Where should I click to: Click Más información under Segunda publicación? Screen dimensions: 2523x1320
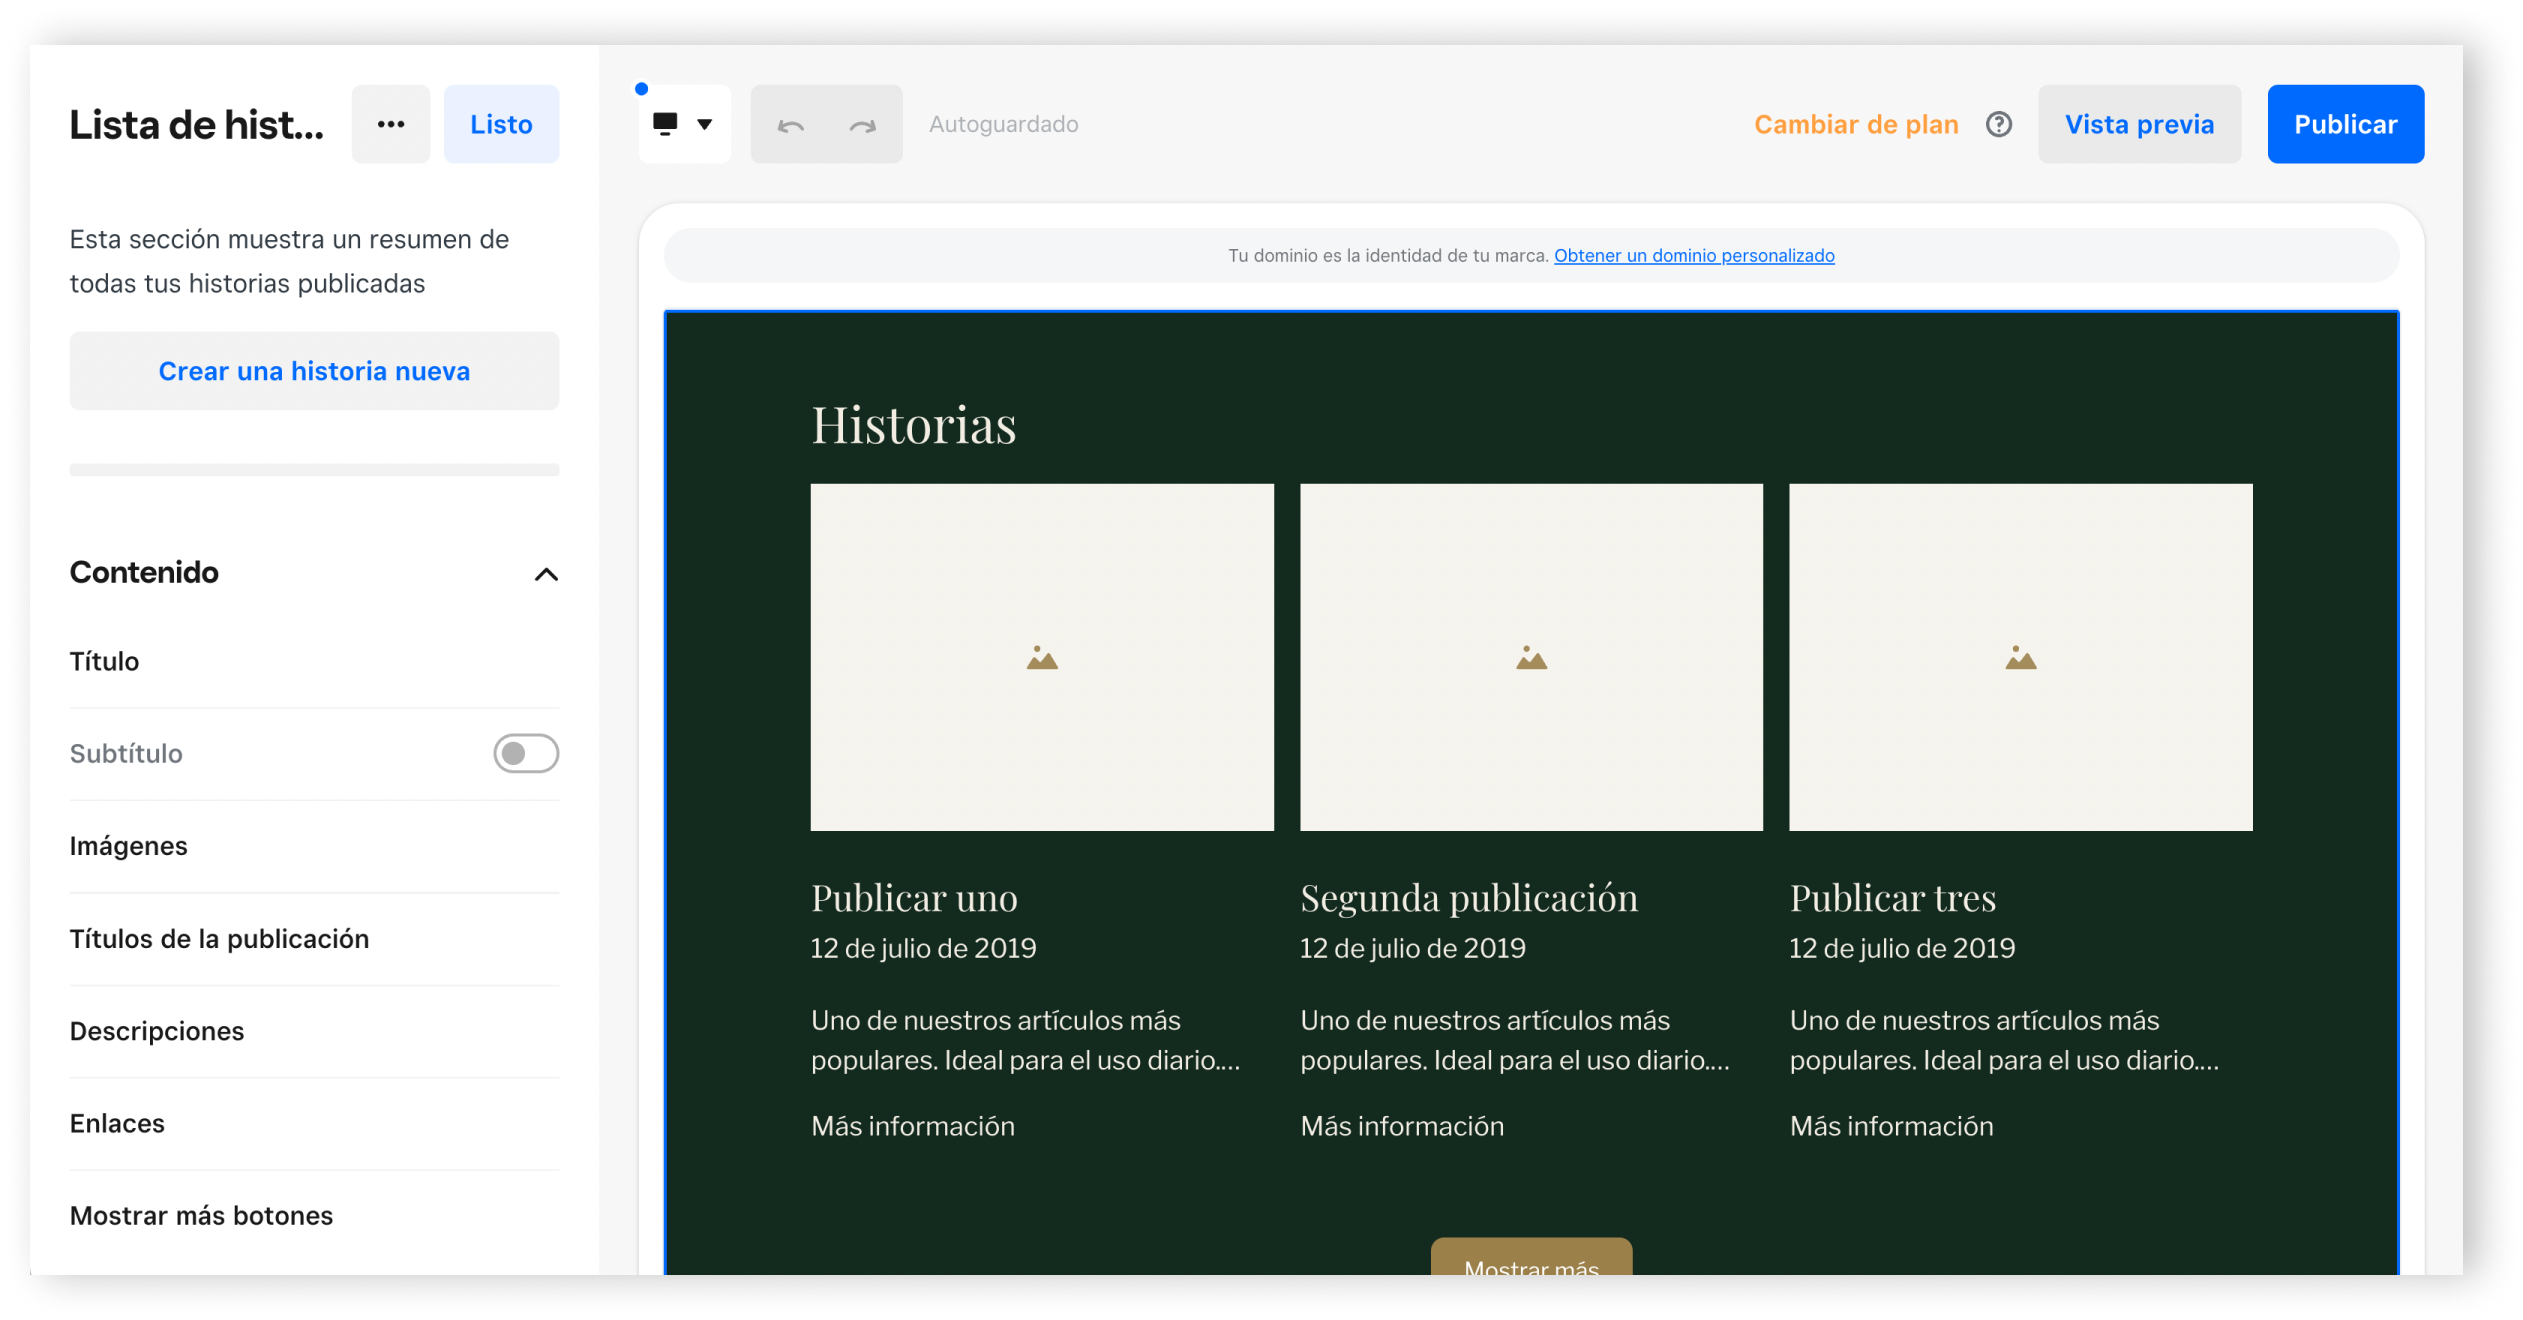pos(1402,1126)
